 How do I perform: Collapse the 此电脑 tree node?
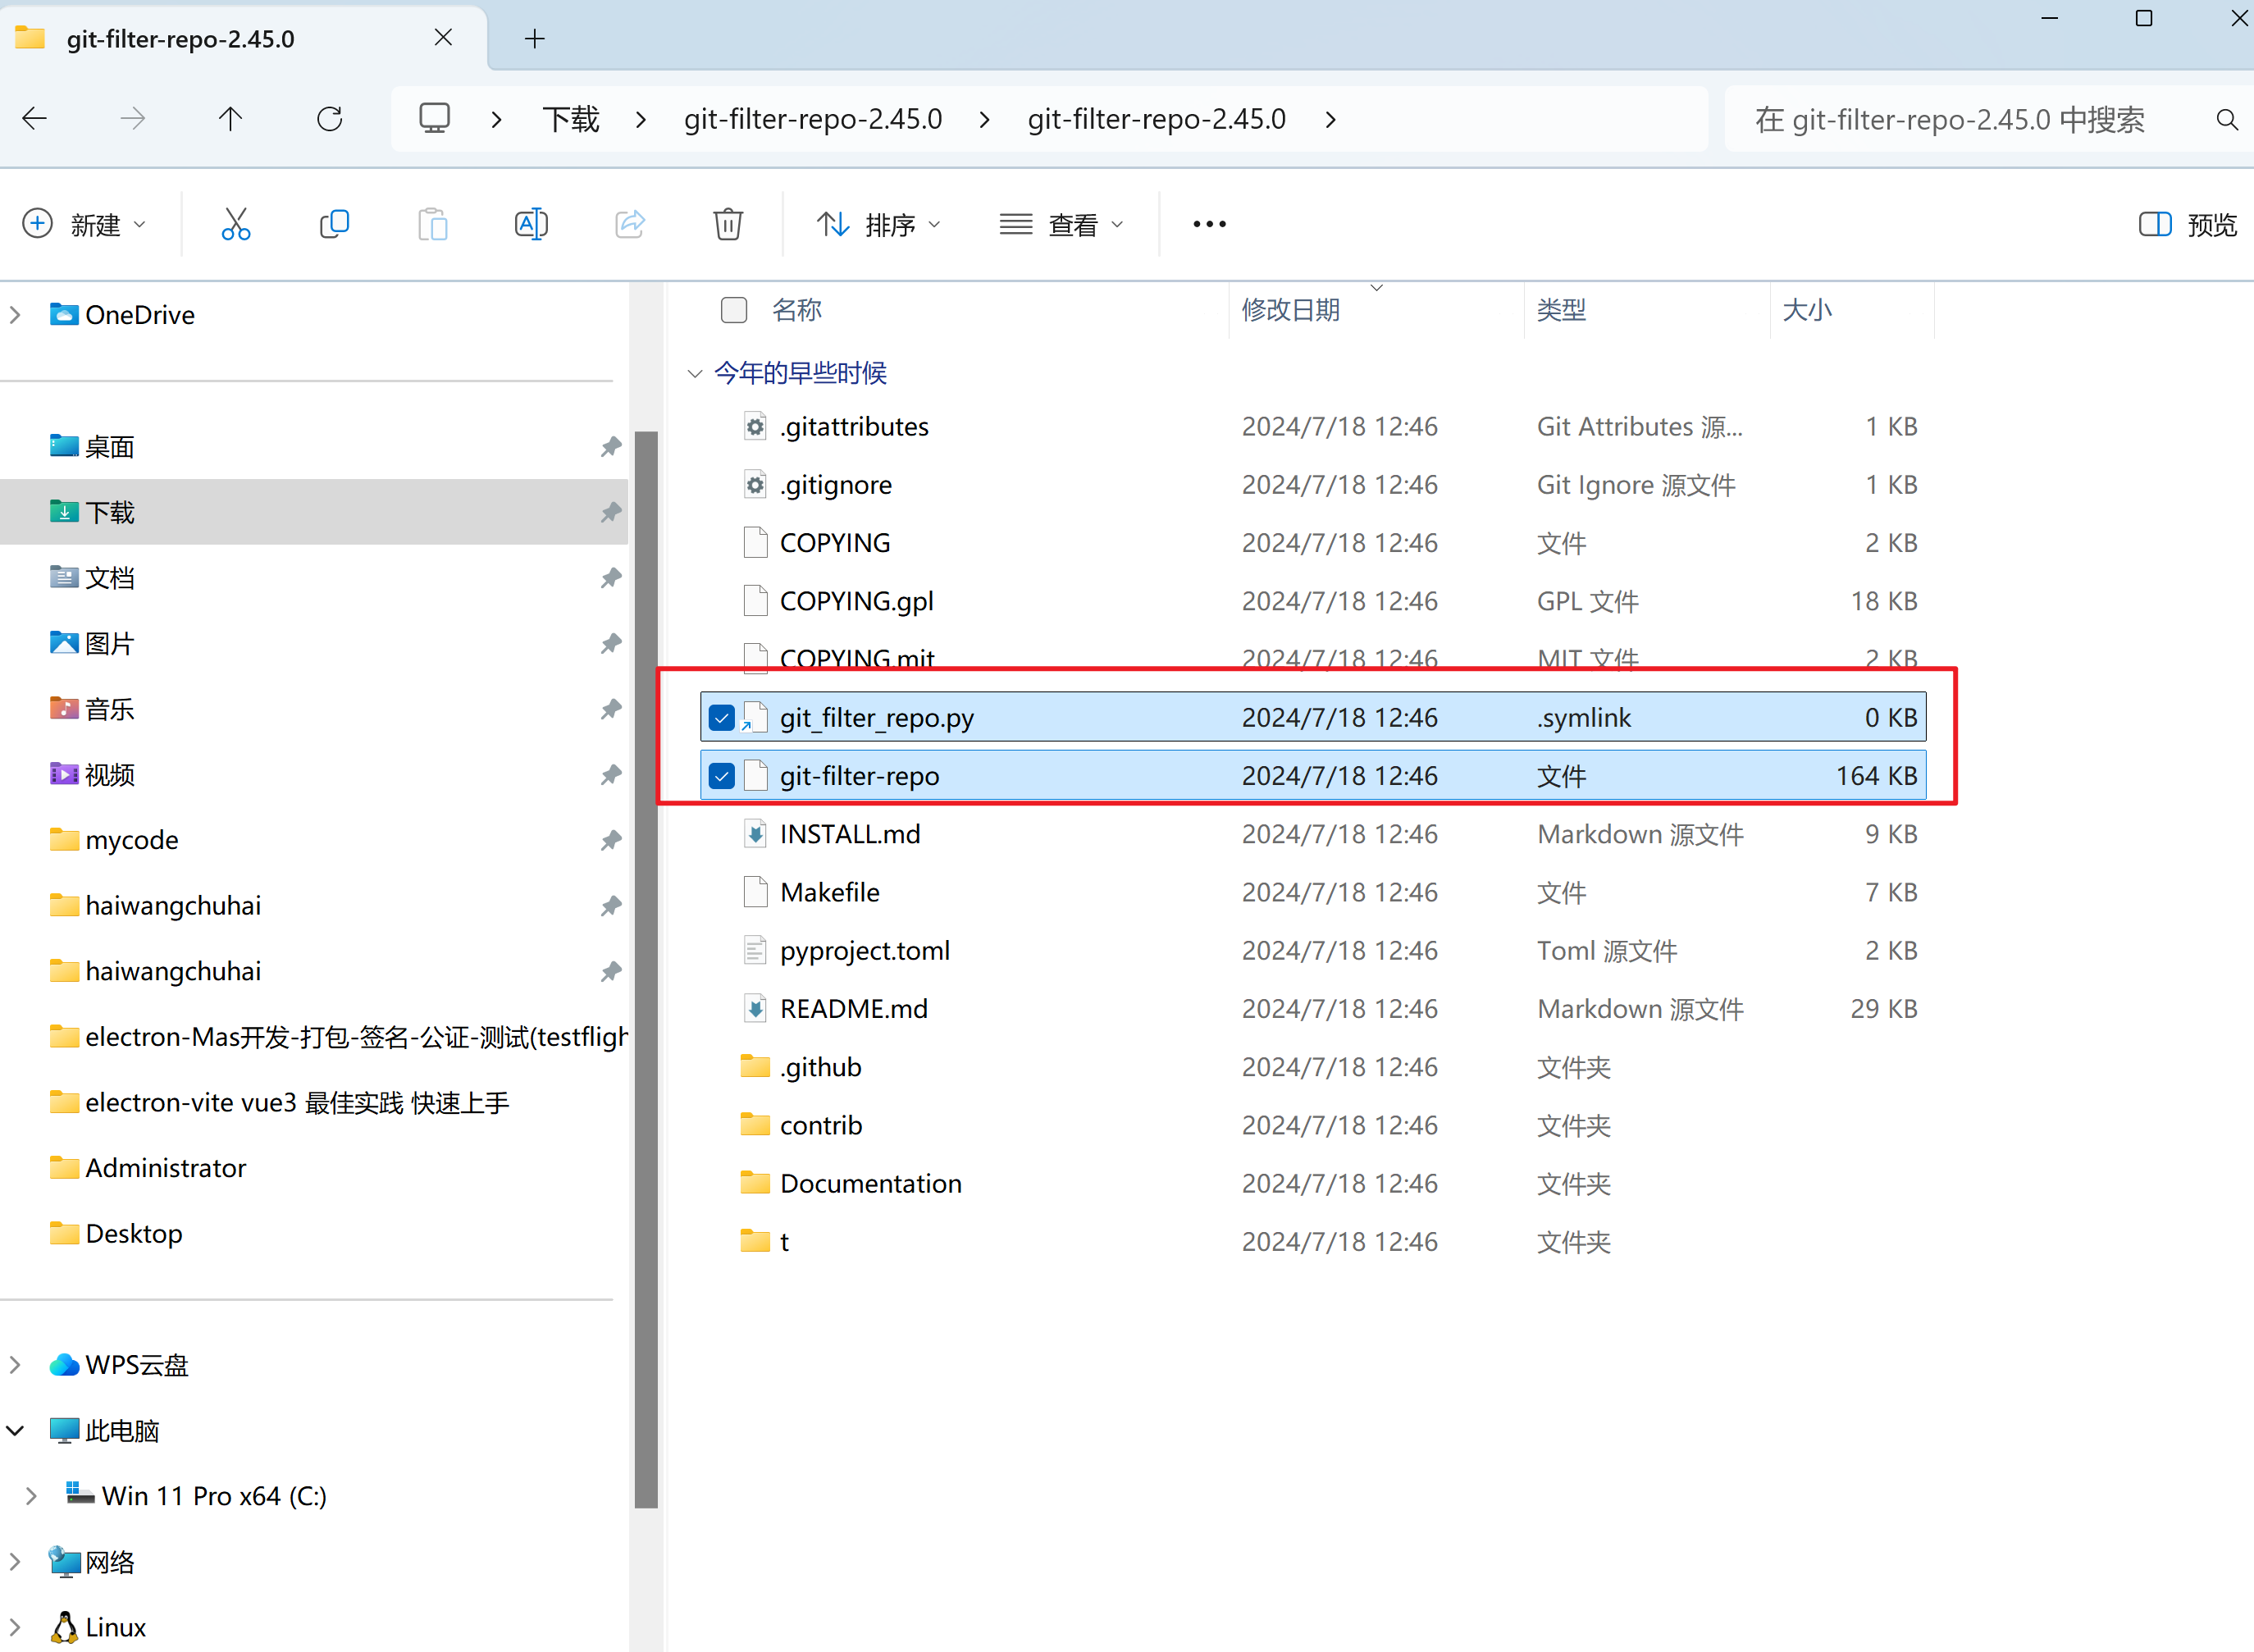[15, 1430]
